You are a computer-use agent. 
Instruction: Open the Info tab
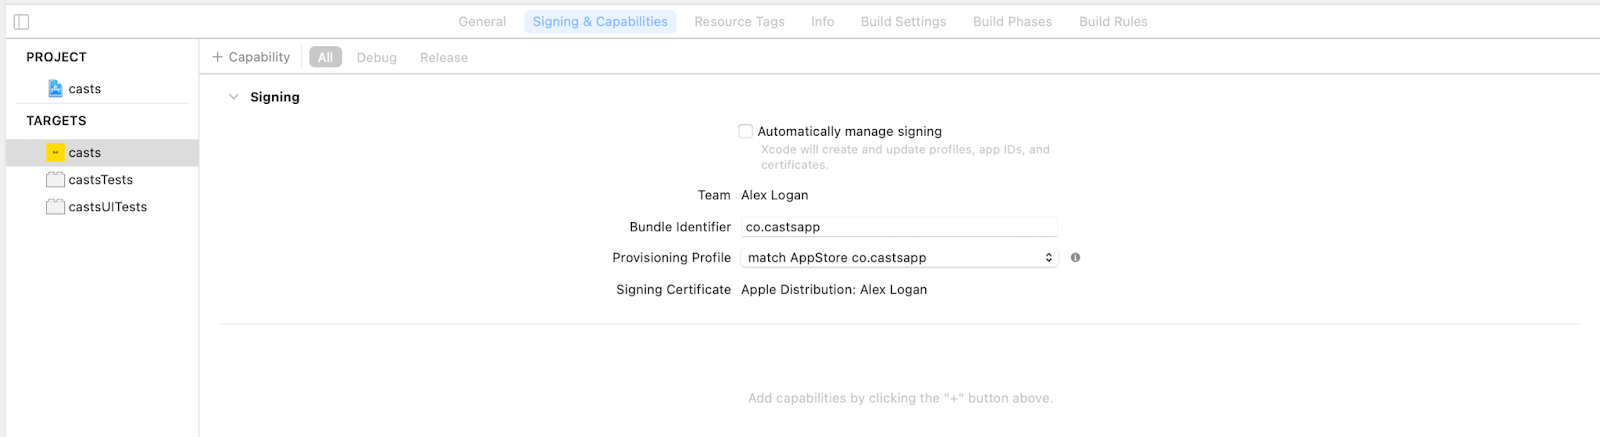(x=822, y=21)
